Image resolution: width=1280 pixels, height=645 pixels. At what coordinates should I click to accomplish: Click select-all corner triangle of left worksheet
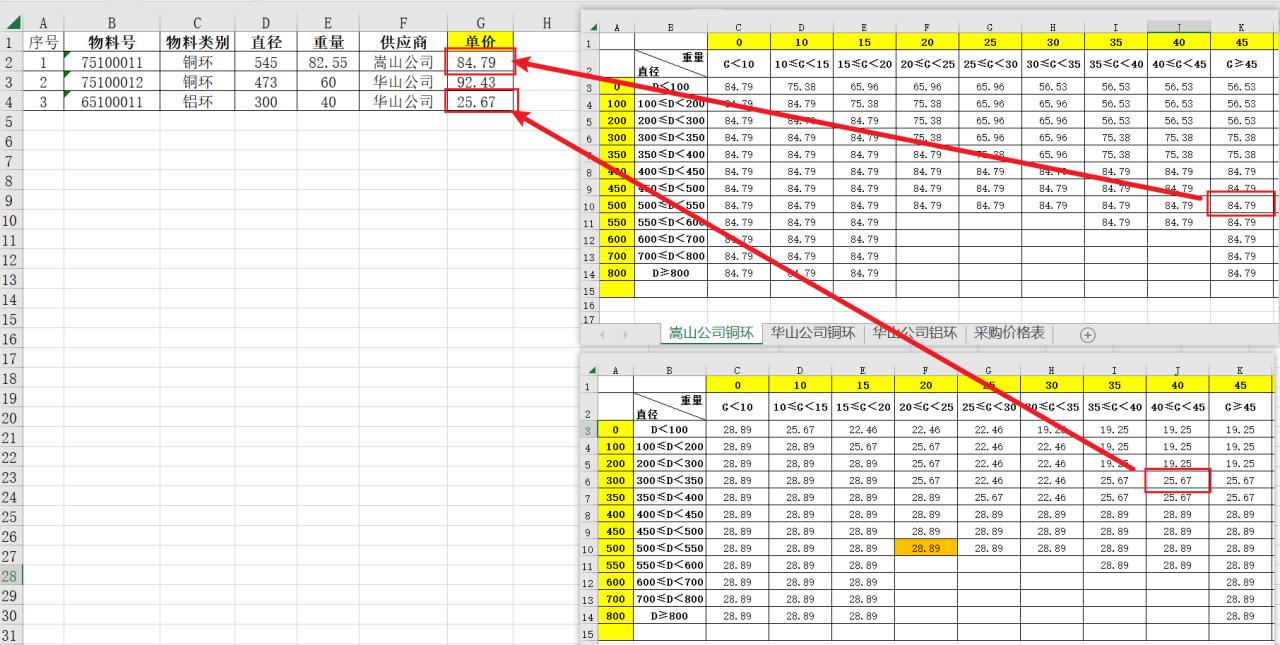point(12,21)
